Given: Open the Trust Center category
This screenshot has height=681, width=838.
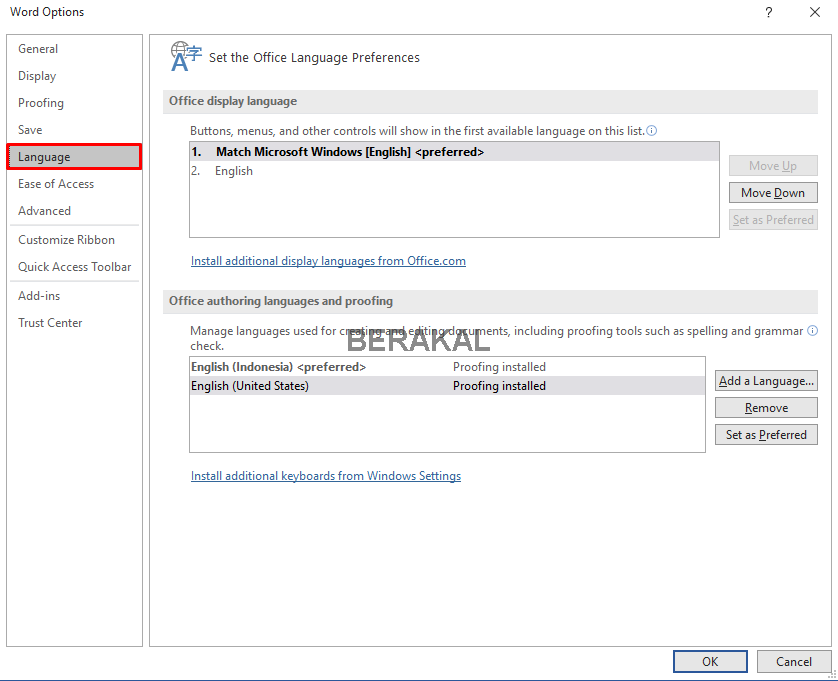Looking at the screenshot, I should pyautogui.click(x=74, y=323).
